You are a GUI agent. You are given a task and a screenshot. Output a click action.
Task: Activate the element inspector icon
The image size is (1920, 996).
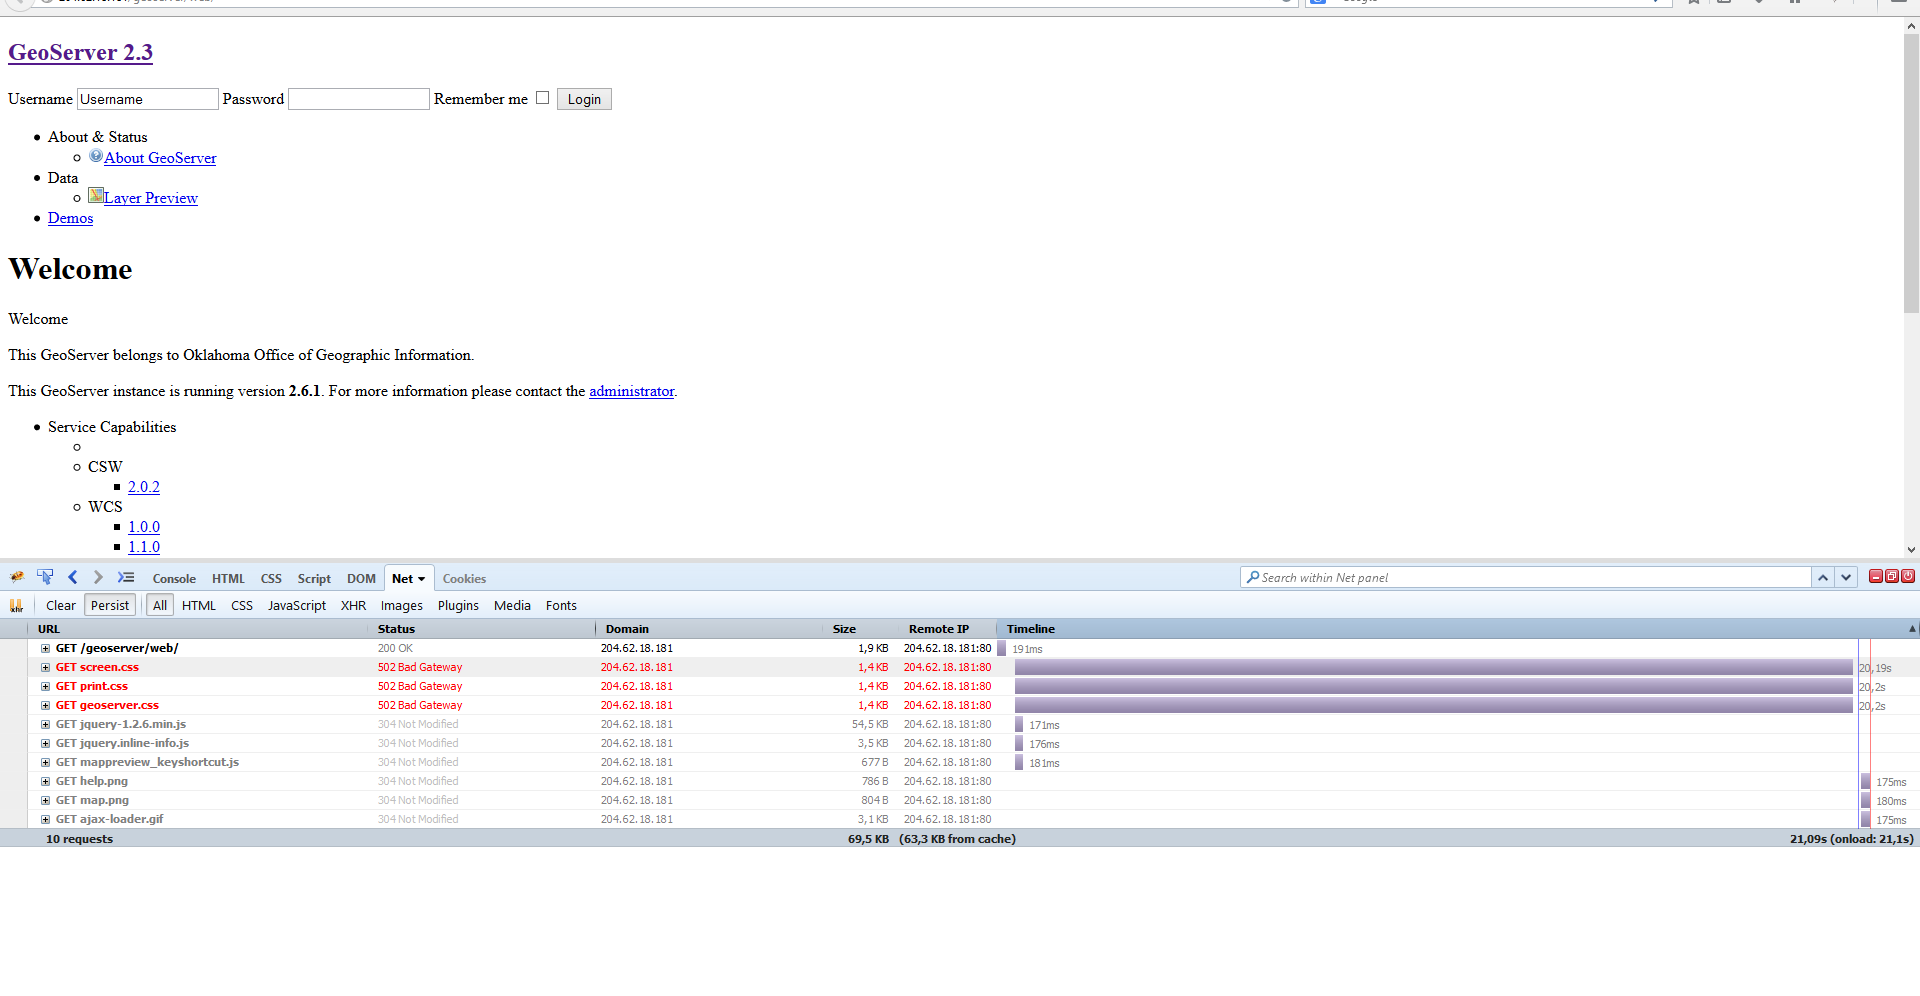[x=45, y=577]
